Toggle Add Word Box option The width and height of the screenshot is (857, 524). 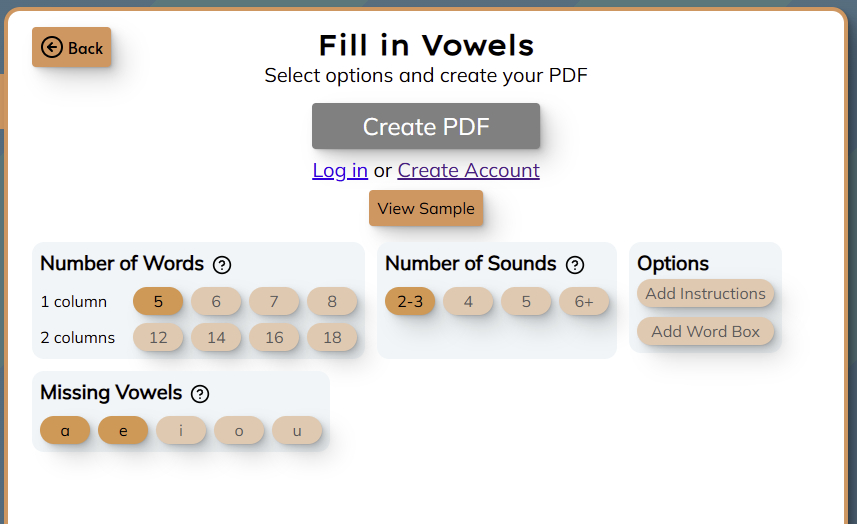705,332
